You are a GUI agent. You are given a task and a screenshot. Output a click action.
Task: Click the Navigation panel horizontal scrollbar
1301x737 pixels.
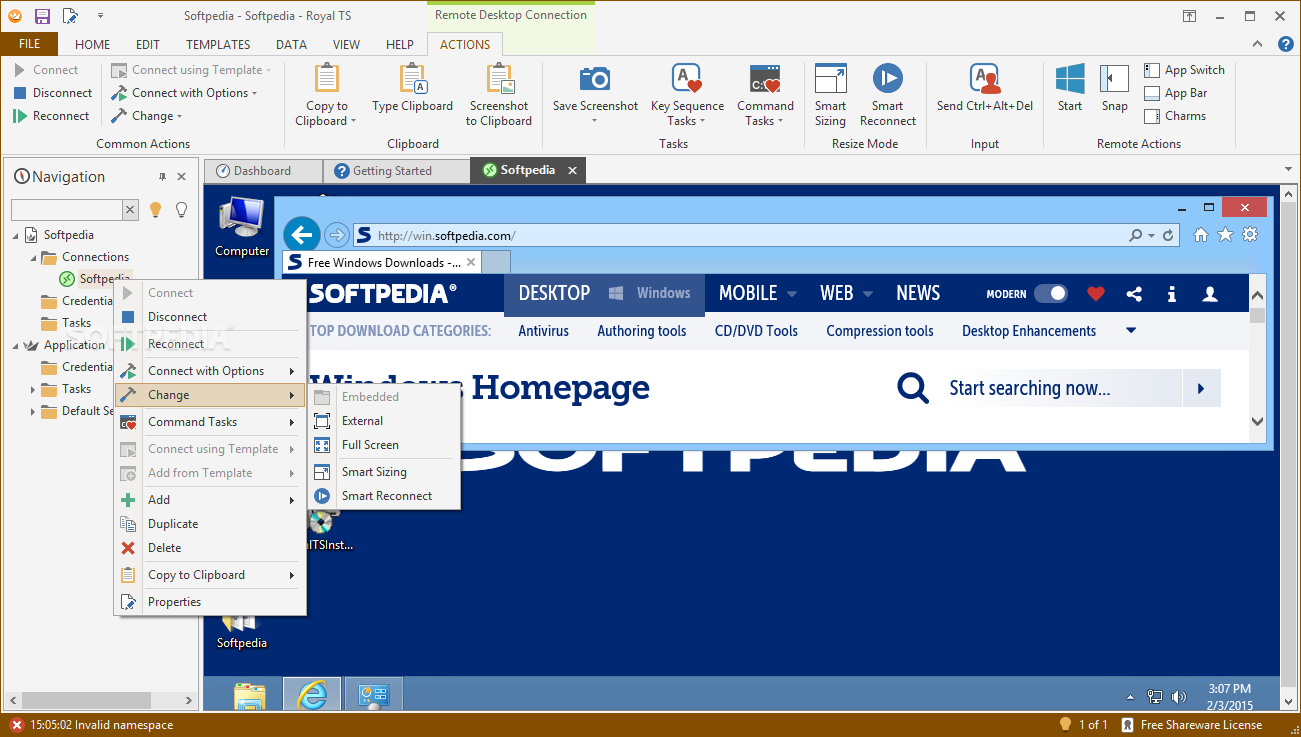click(x=85, y=700)
